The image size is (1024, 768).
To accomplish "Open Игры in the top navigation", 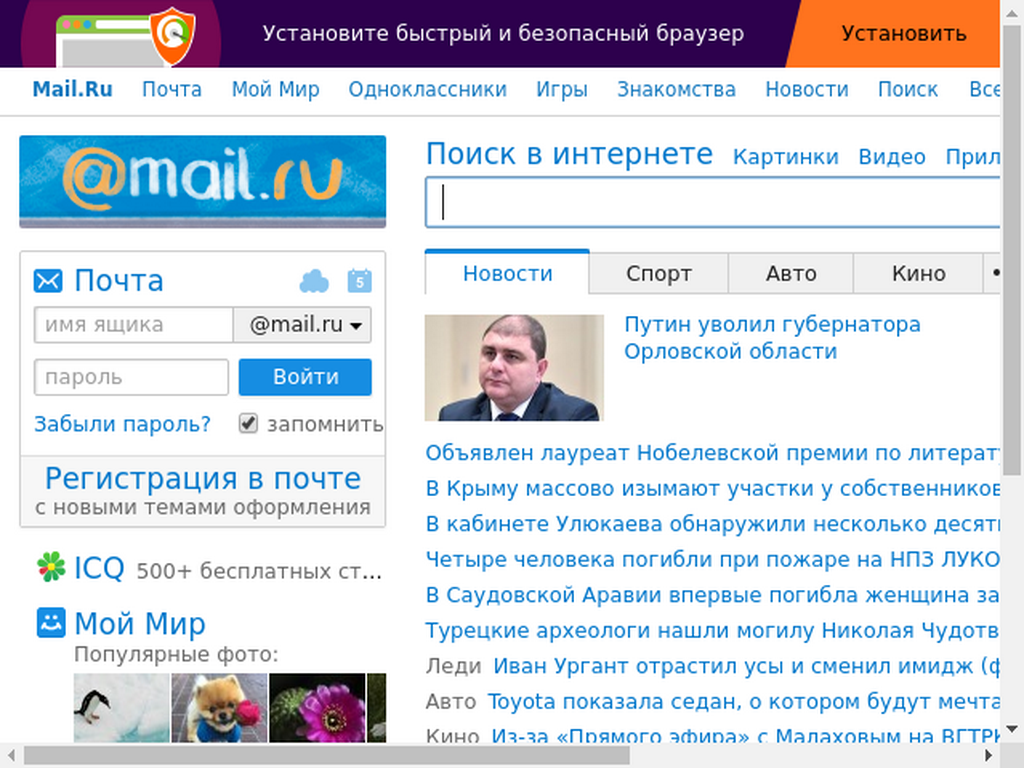I will (x=562, y=89).
